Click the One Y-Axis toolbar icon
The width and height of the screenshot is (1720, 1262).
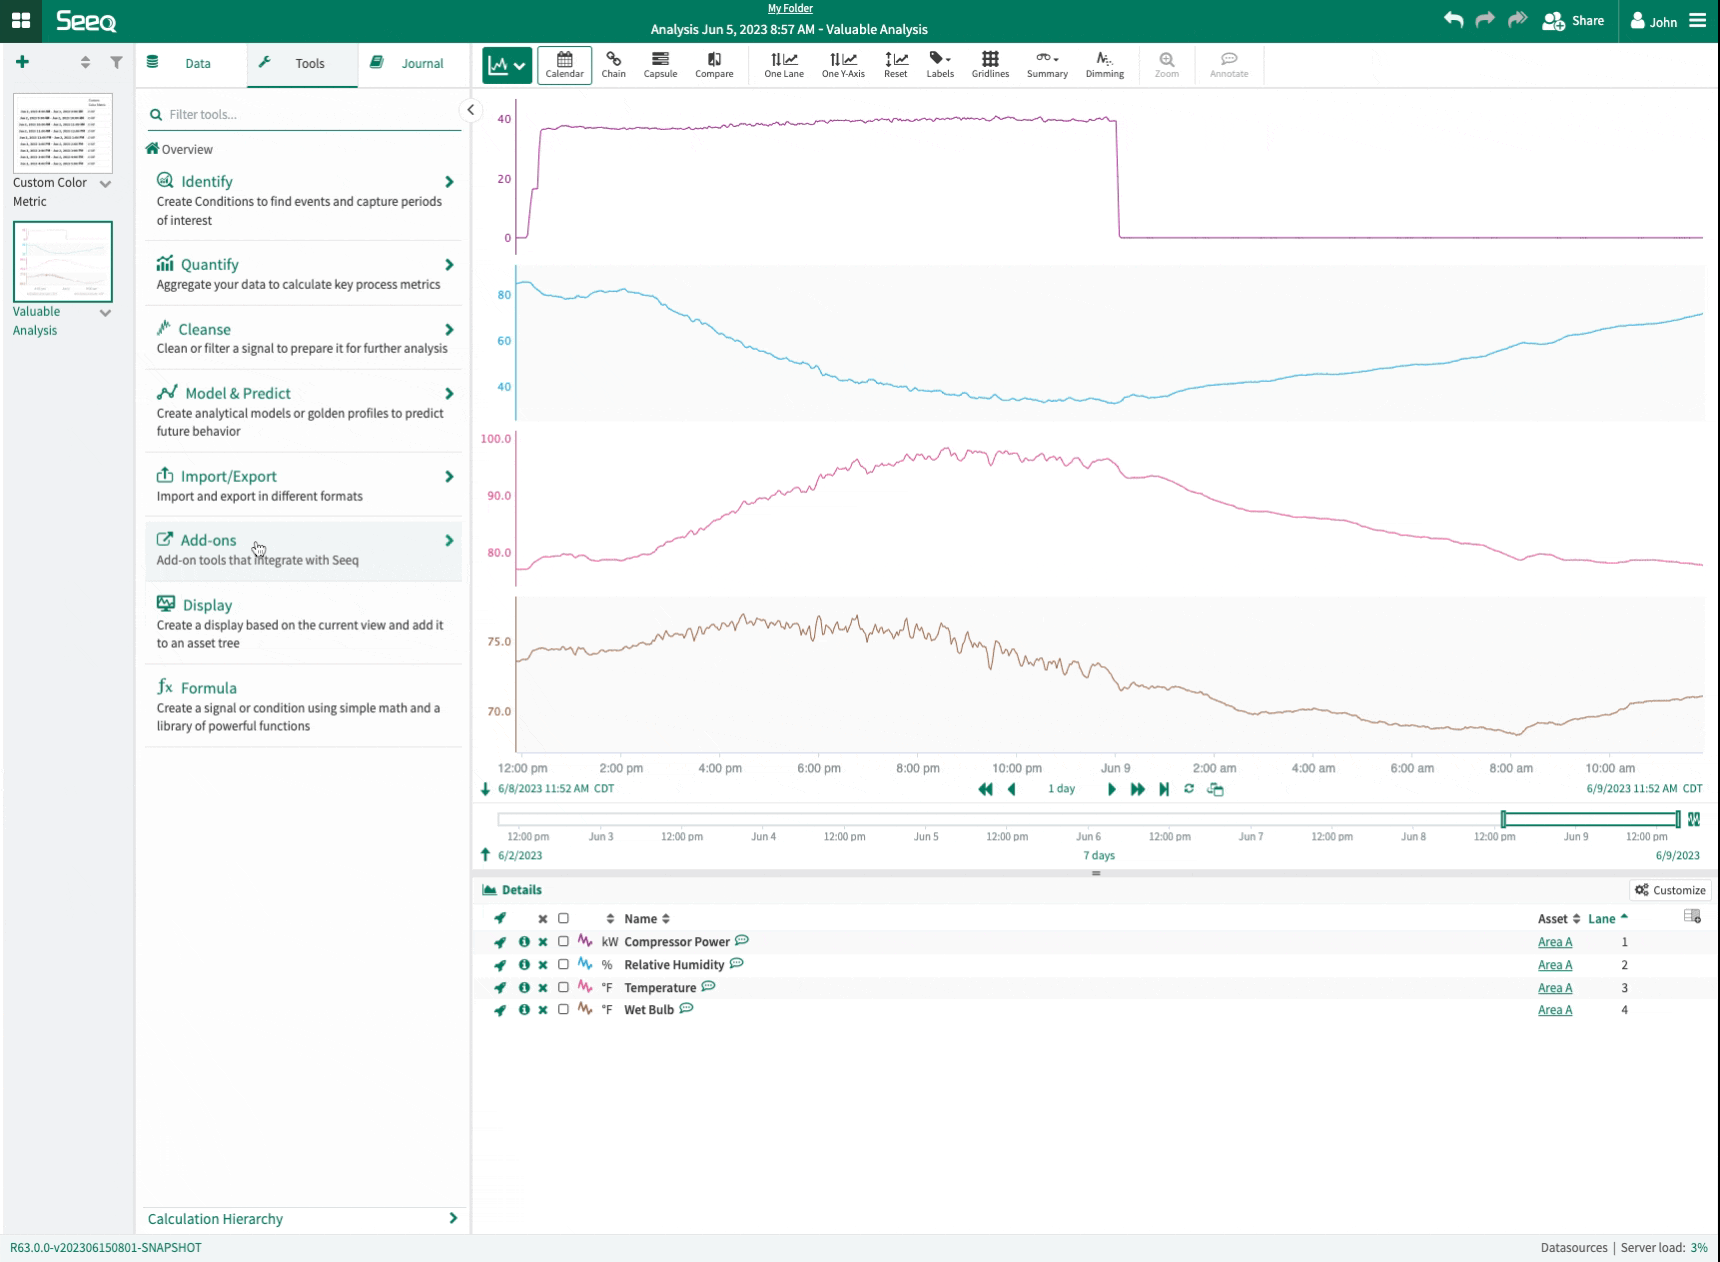click(x=843, y=65)
